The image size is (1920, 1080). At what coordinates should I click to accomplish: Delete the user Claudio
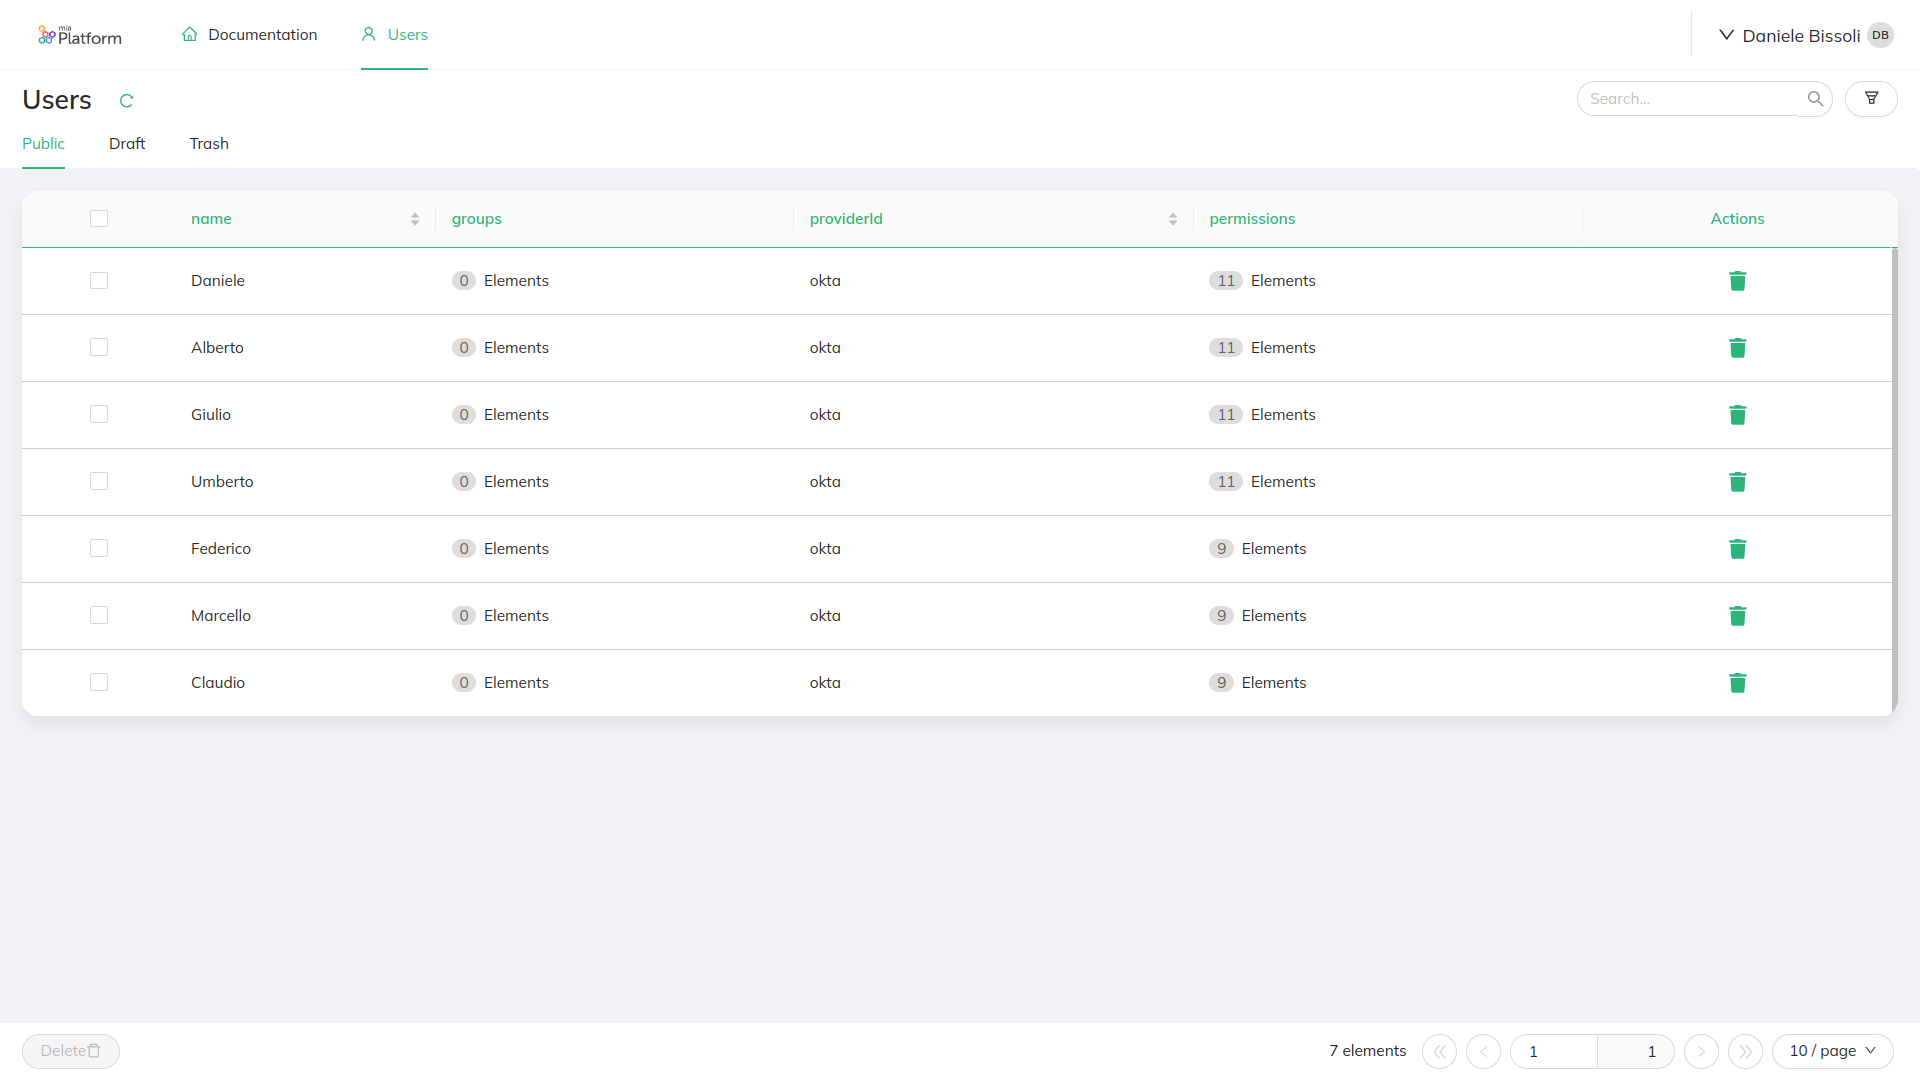point(1738,683)
